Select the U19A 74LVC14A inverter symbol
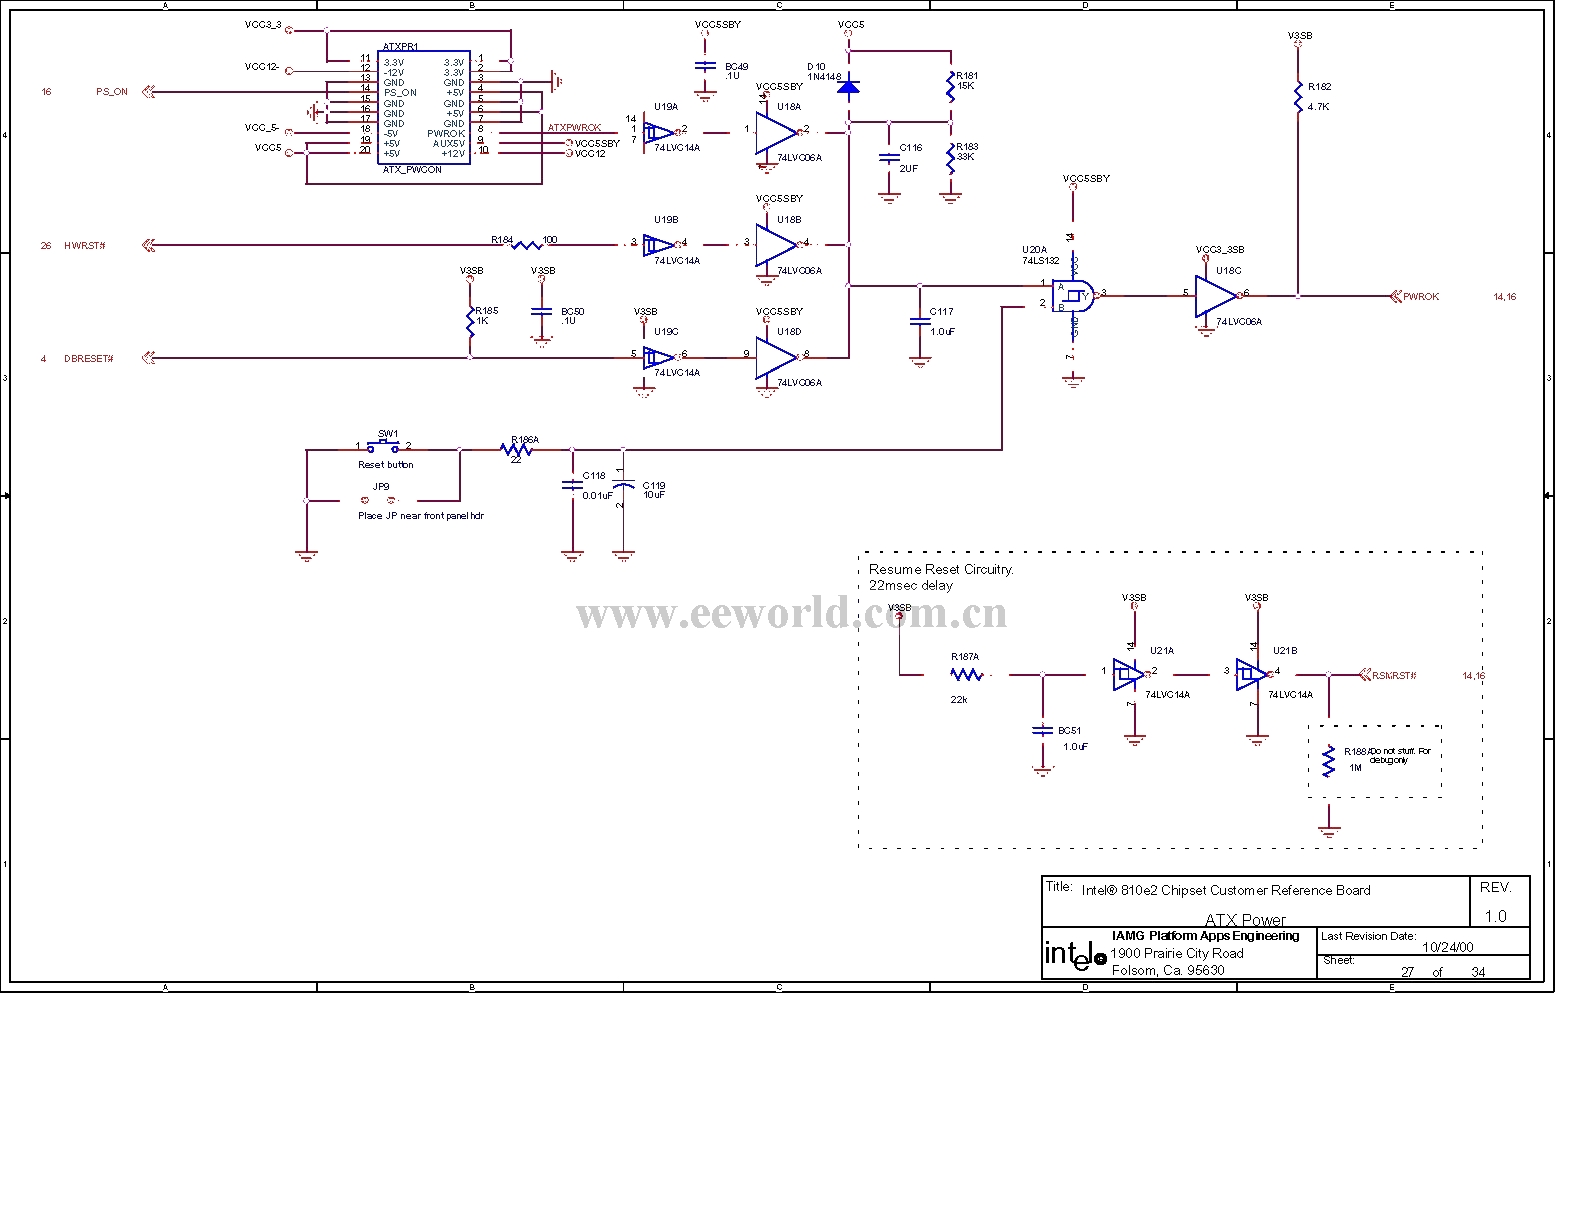 pyautogui.click(x=660, y=131)
